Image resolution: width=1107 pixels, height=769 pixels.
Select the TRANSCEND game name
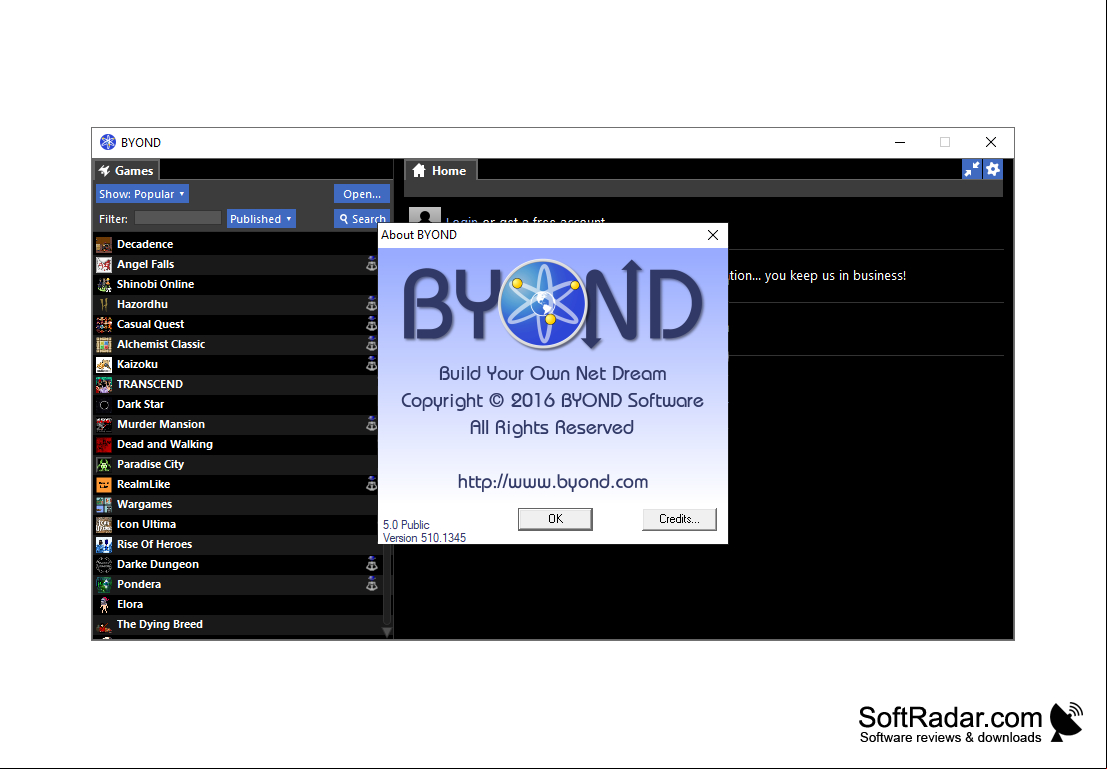150,384
